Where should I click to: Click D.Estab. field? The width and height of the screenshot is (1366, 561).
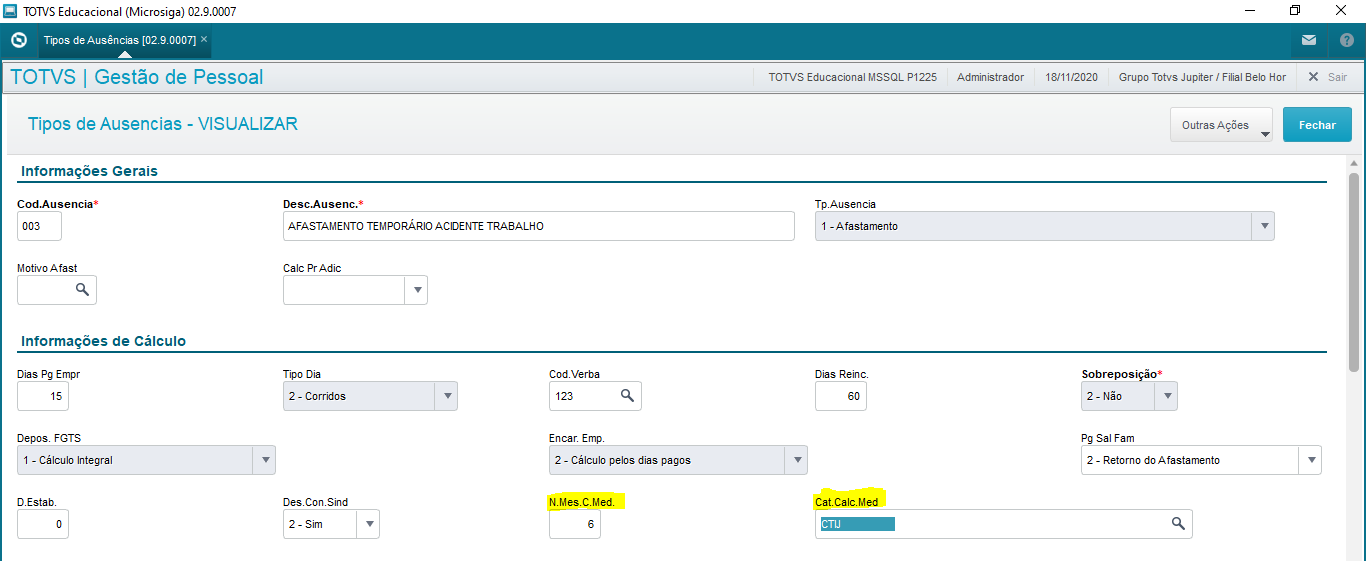(x=43, y=524)
